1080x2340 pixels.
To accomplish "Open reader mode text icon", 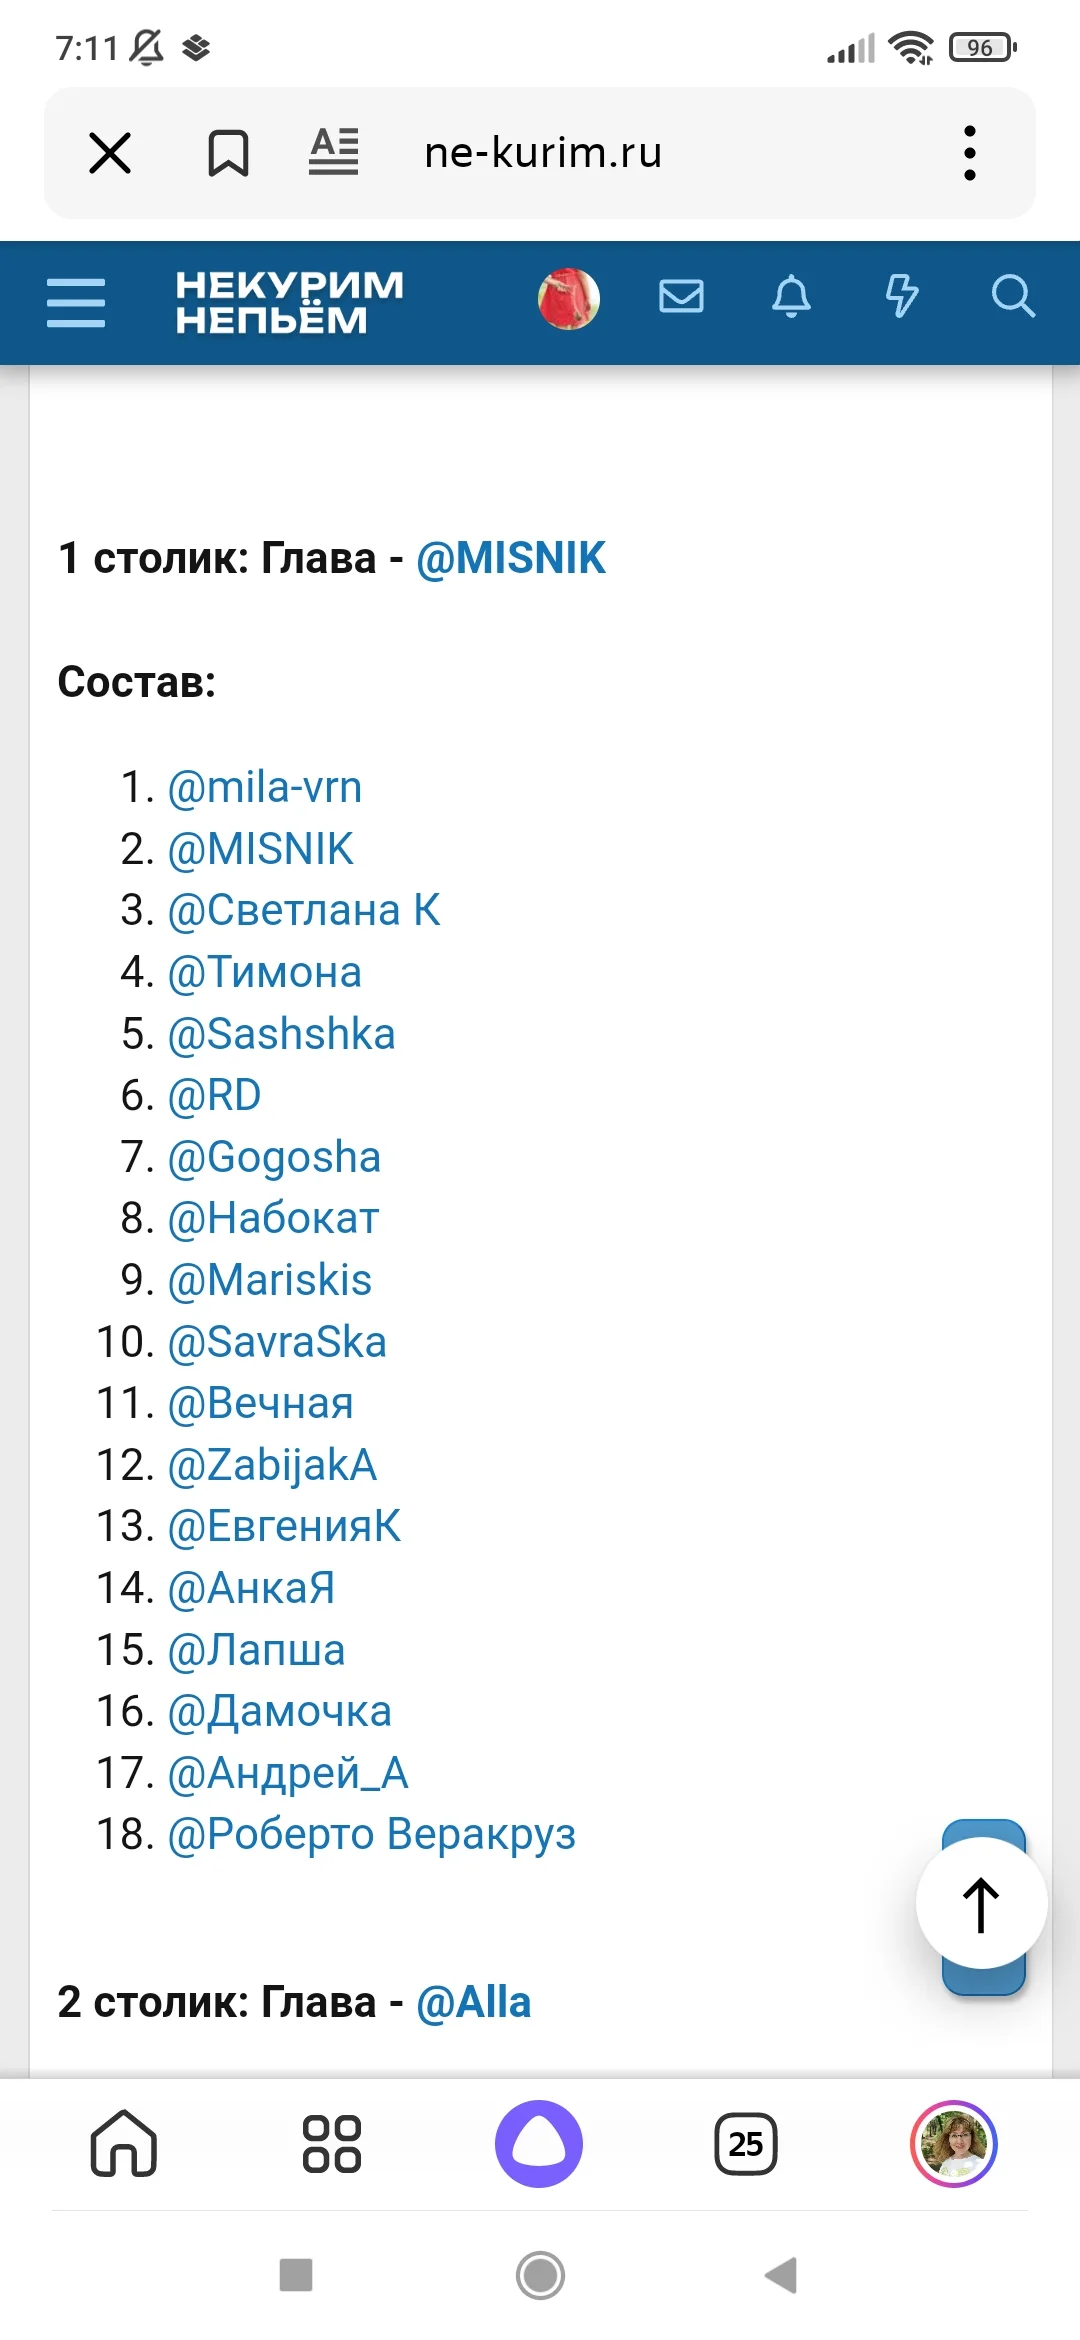I will pyautogui.click(x=334, y=153).
